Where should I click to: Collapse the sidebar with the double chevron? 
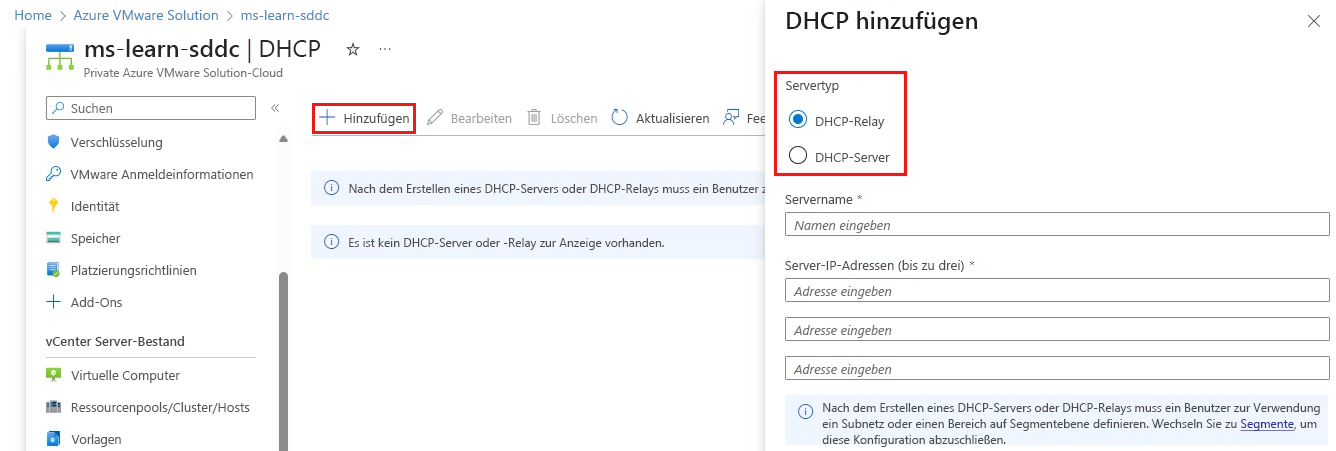[275, 108]
